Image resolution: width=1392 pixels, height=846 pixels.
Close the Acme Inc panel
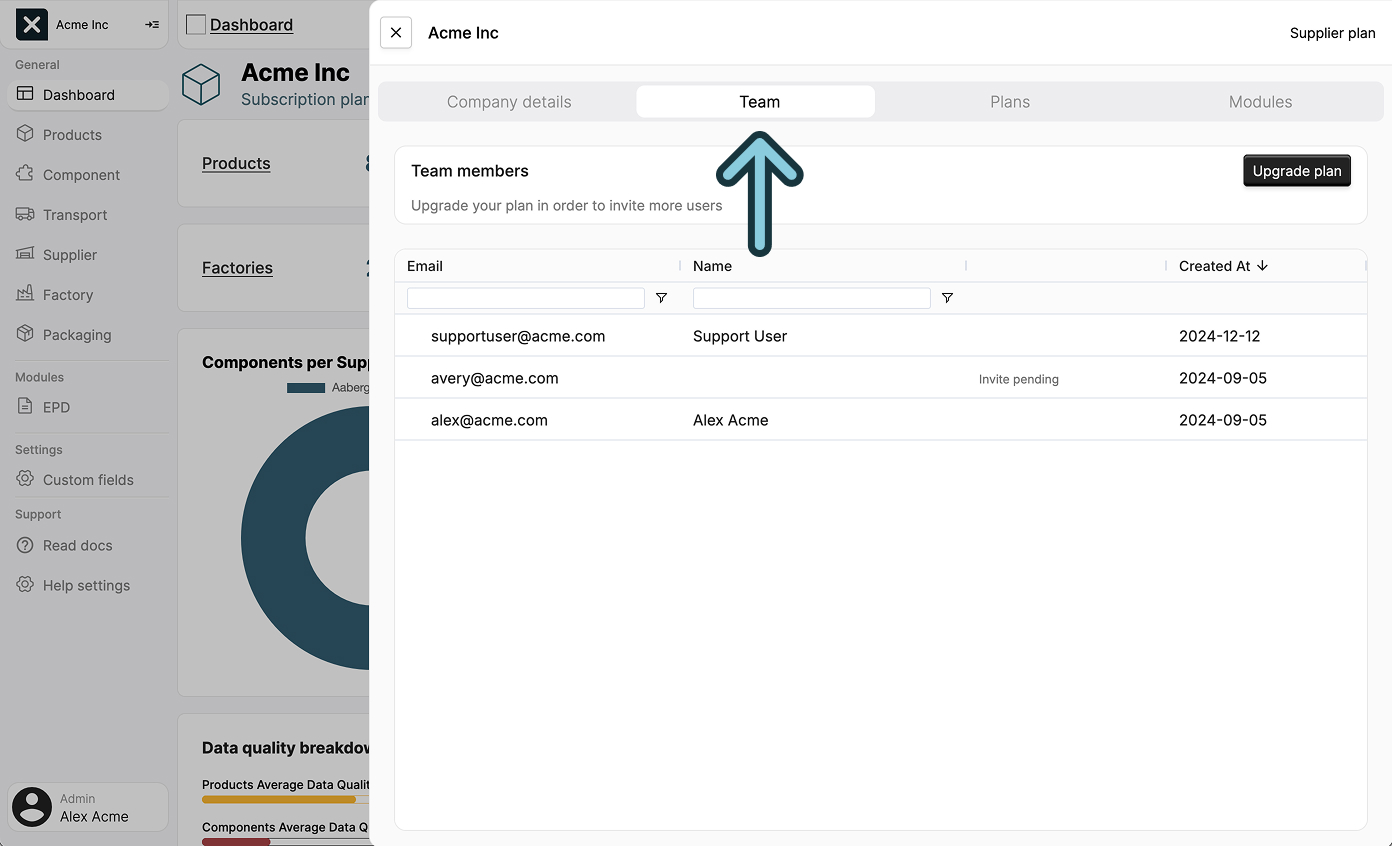tap(396, 33)
